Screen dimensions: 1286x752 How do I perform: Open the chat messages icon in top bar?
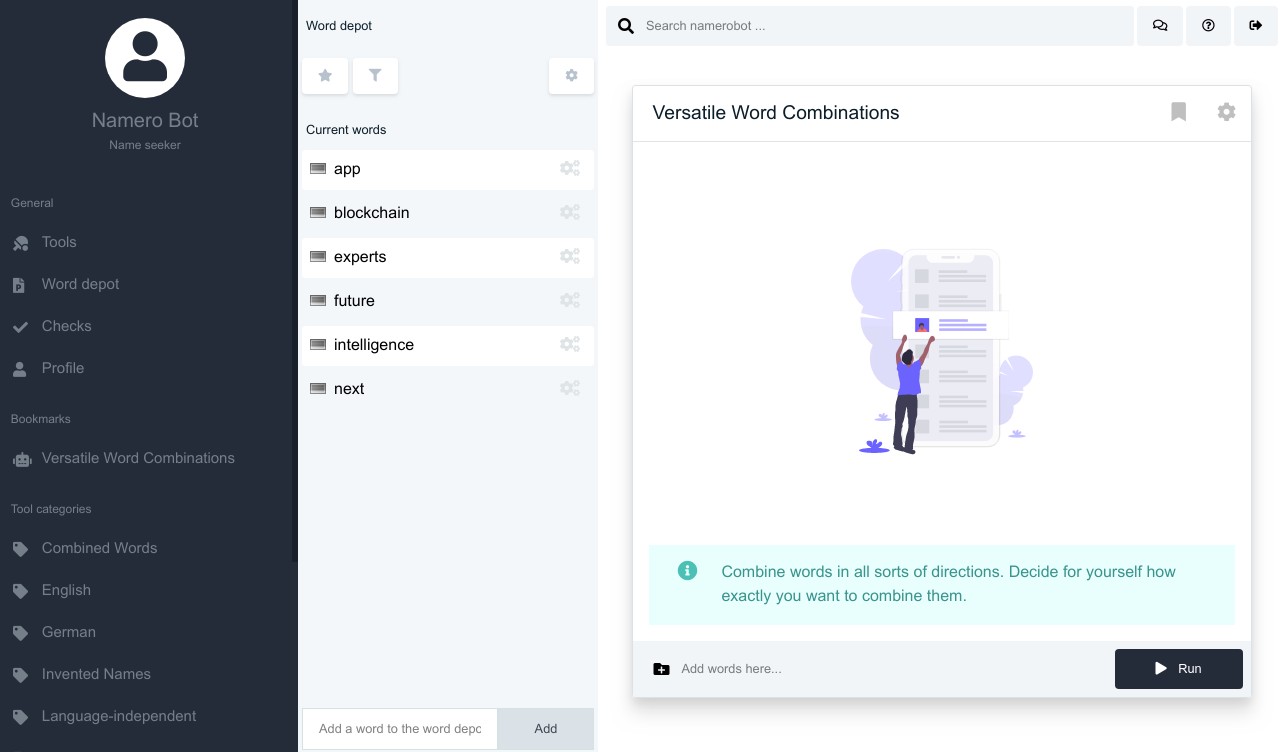pos(1160,26)
